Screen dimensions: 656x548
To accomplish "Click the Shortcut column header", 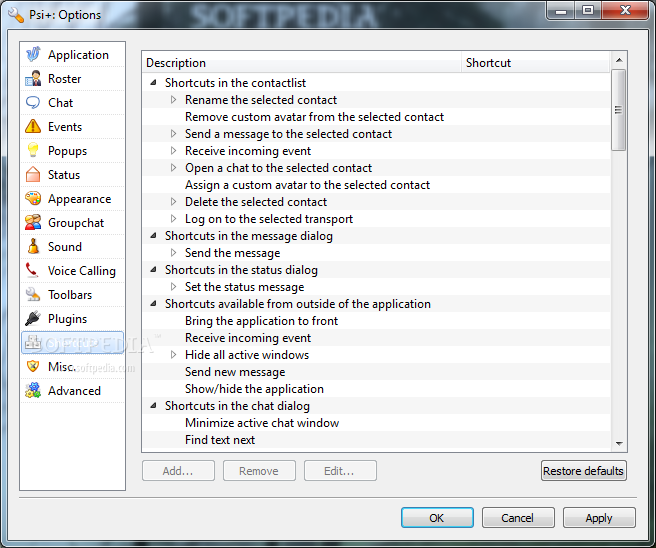I will [x=536, y=63].
